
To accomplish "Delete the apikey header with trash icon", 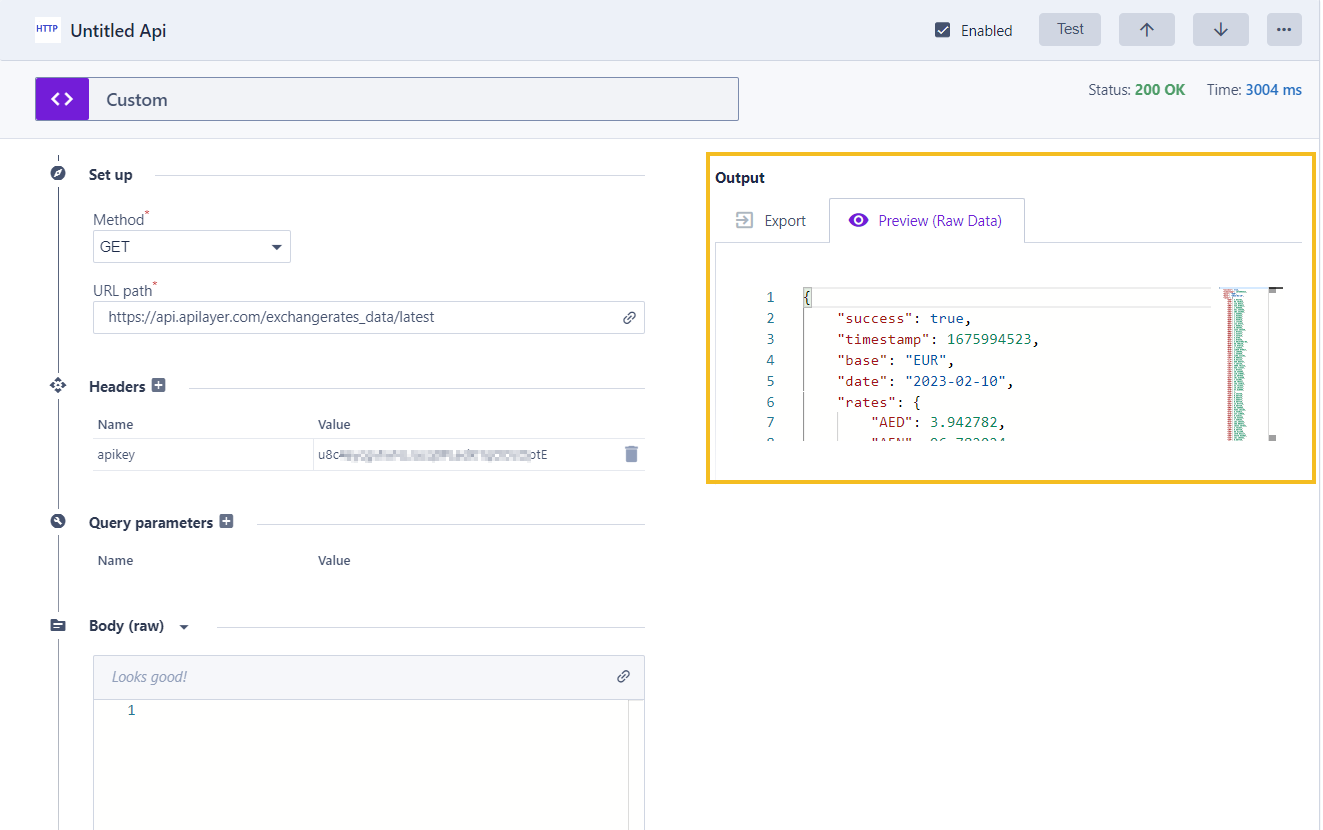I will pyautogui.click(x=630, y=454).
